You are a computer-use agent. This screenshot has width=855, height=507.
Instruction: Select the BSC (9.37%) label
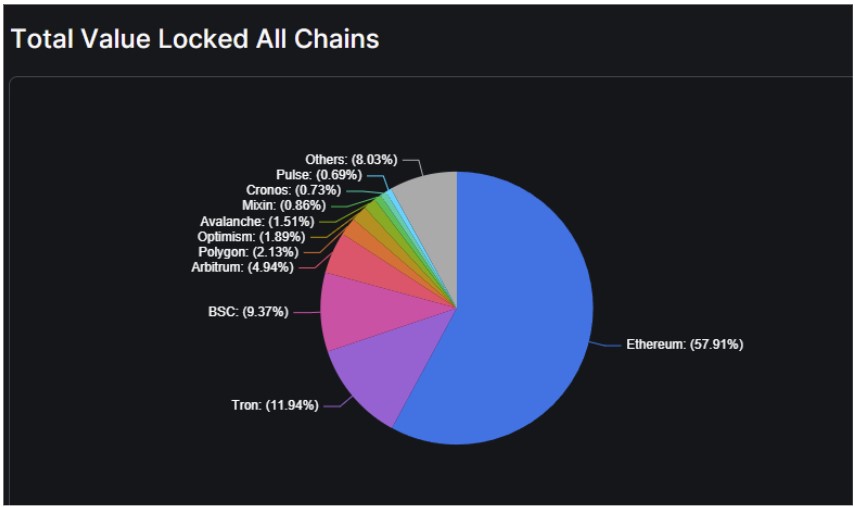pos(247,312)
